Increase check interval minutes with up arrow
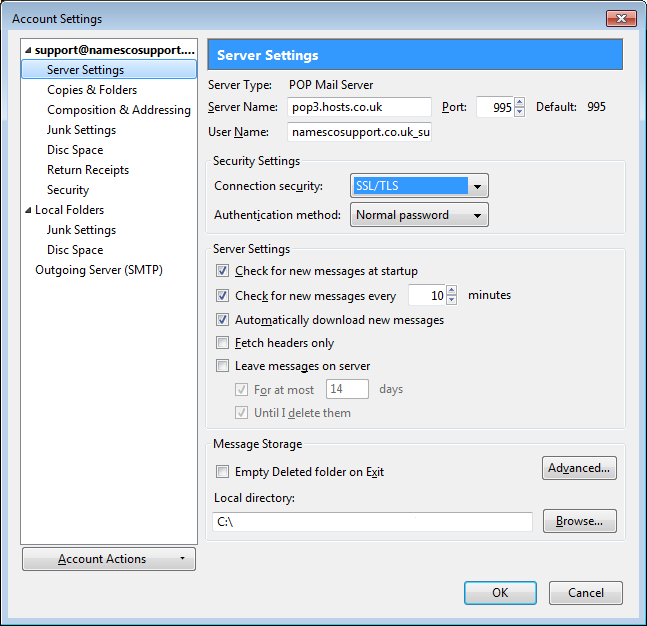The height and width of the screenshot is (626, 647). 452,290
